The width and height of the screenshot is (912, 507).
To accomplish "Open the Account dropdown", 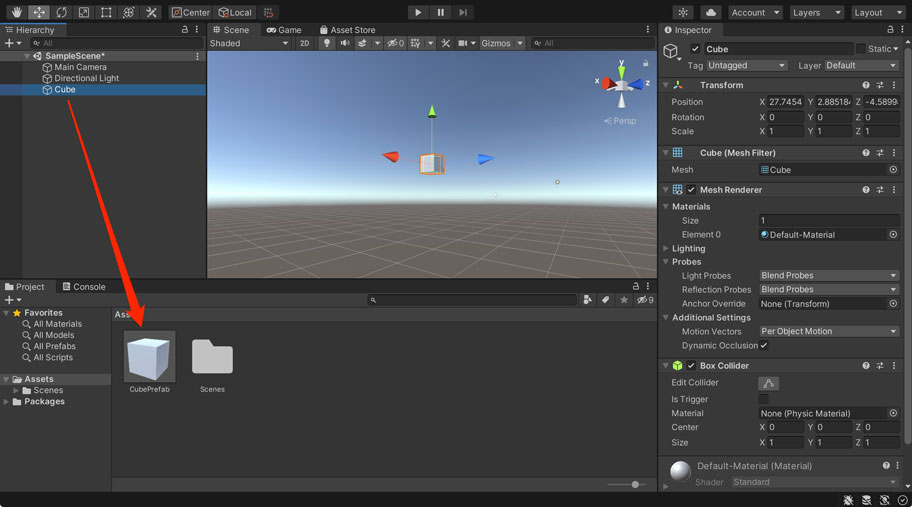I will pyautogui.click(x=755, y=12).
